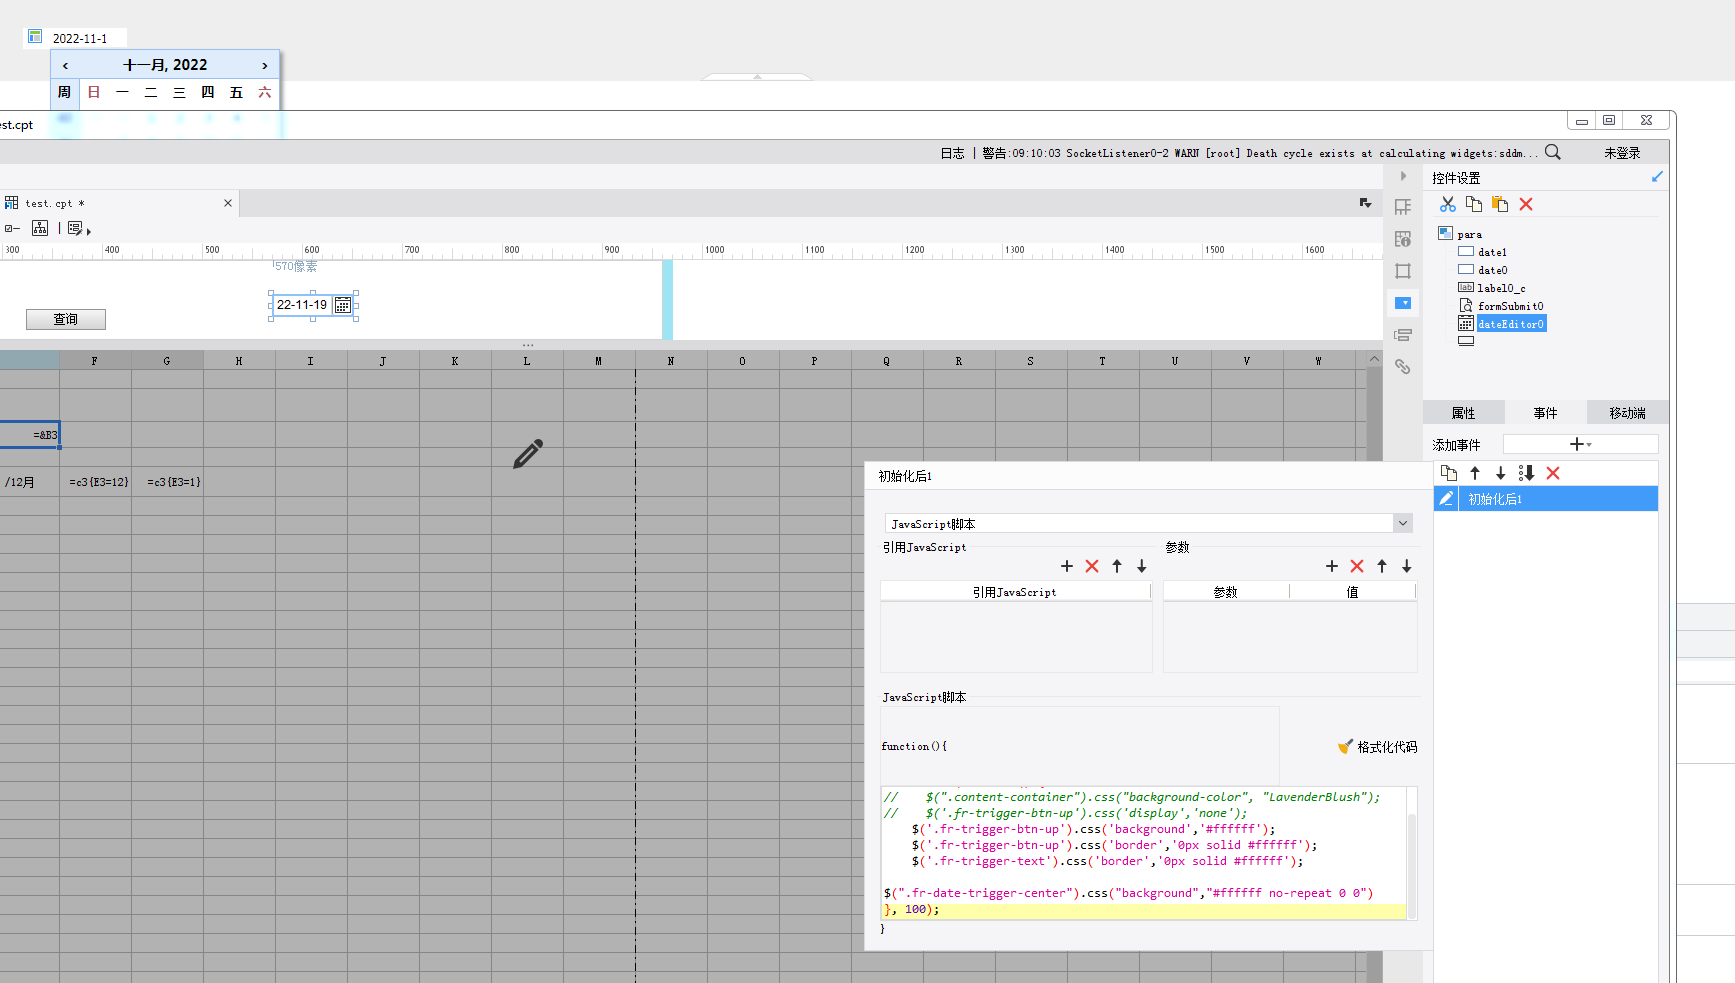Screen dimensions: 1735x983
Task: Select the dateEditor0 calendar icon in tree
Action: (1465, 323)
